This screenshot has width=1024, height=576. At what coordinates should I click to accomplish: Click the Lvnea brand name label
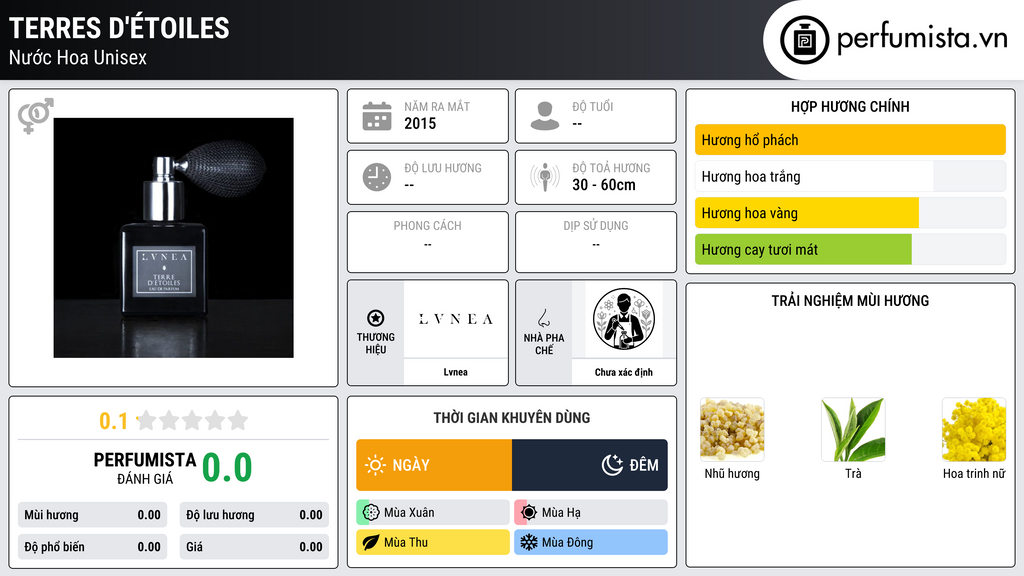point(455,372)
